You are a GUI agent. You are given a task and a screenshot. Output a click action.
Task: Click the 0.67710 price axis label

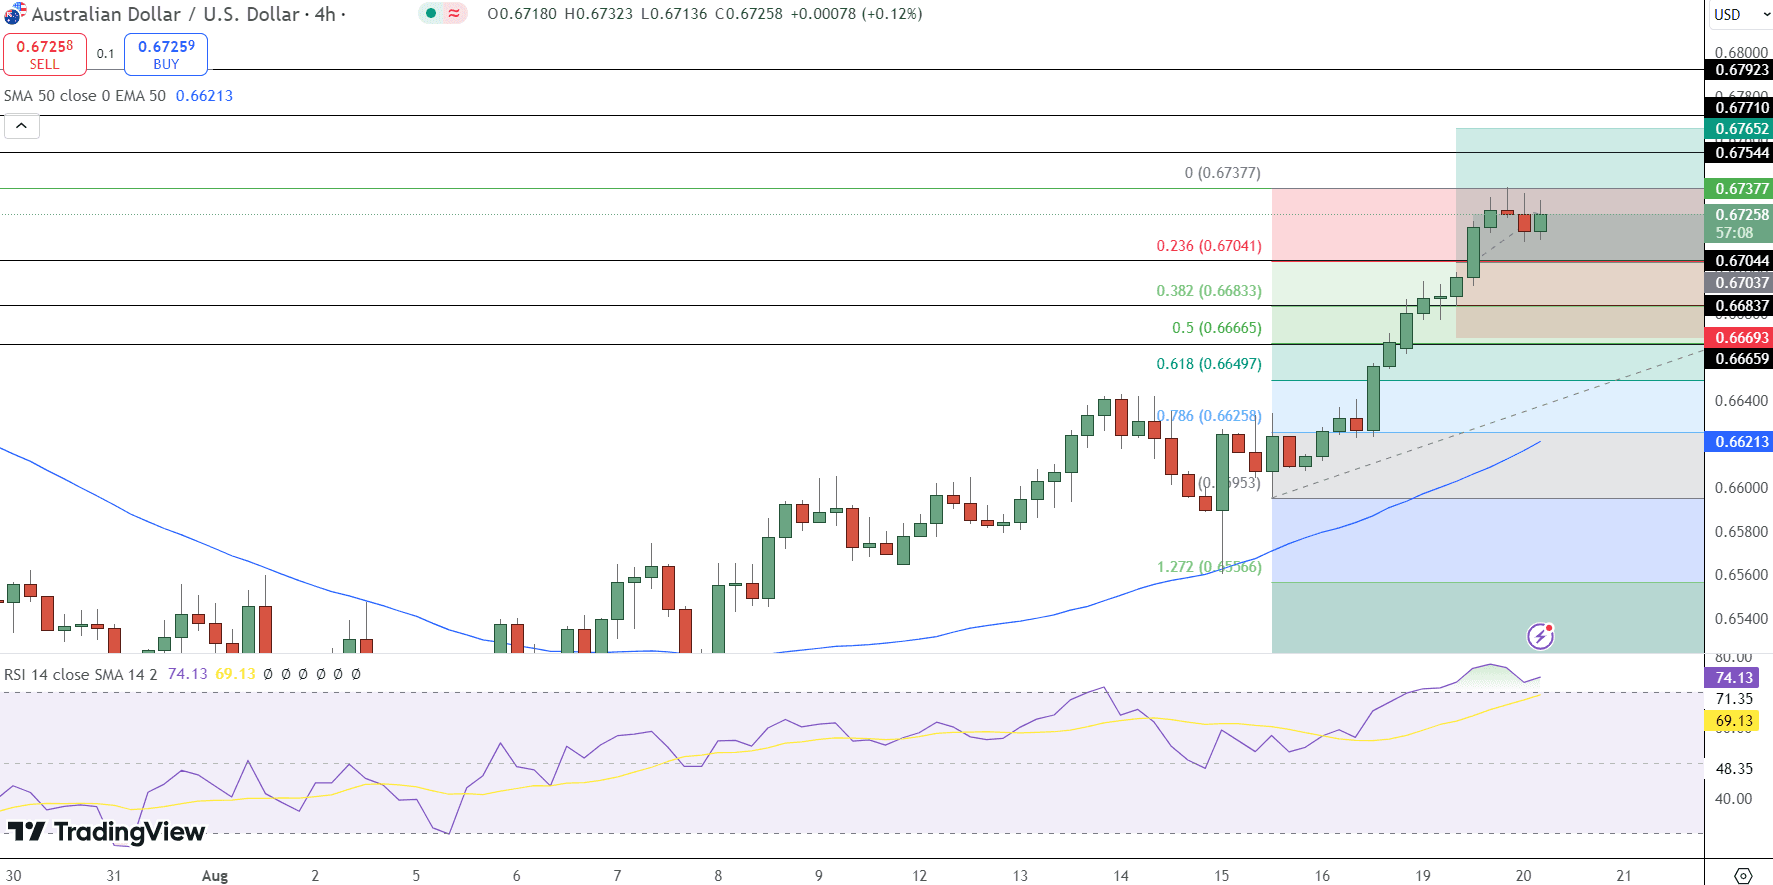[1739, 108]
